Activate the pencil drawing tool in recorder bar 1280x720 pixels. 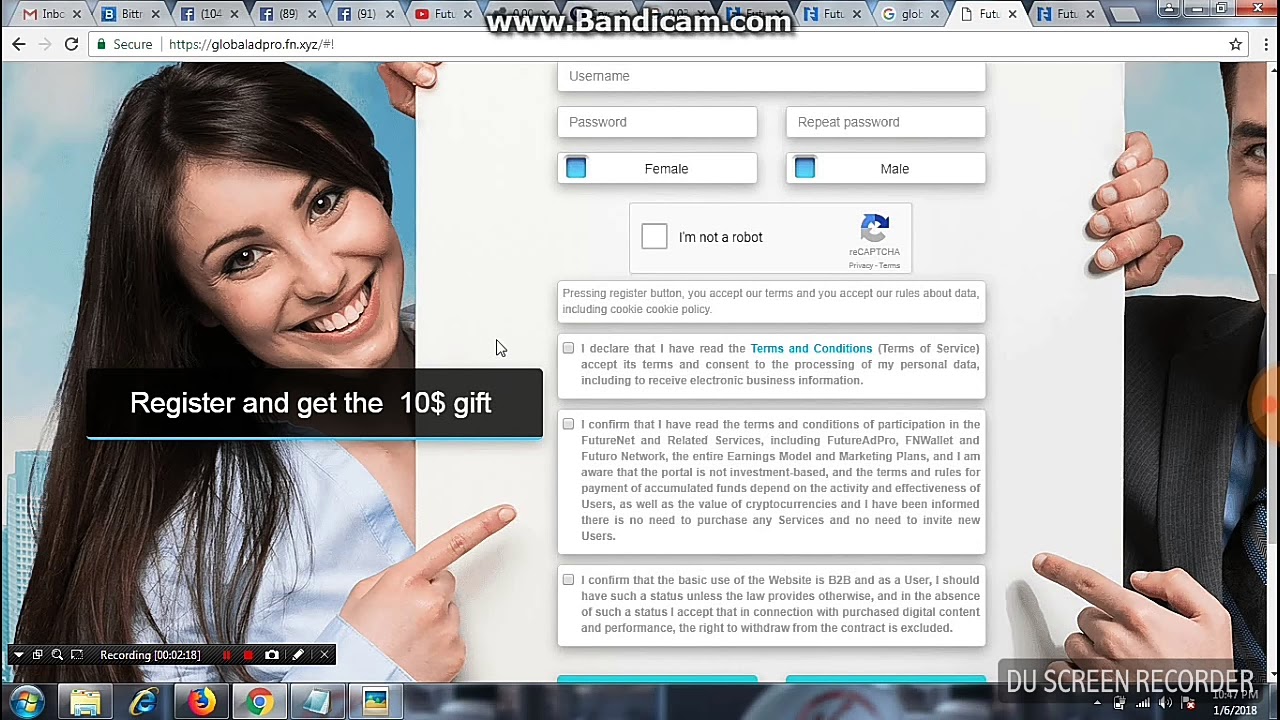click(x=298, y=655)
